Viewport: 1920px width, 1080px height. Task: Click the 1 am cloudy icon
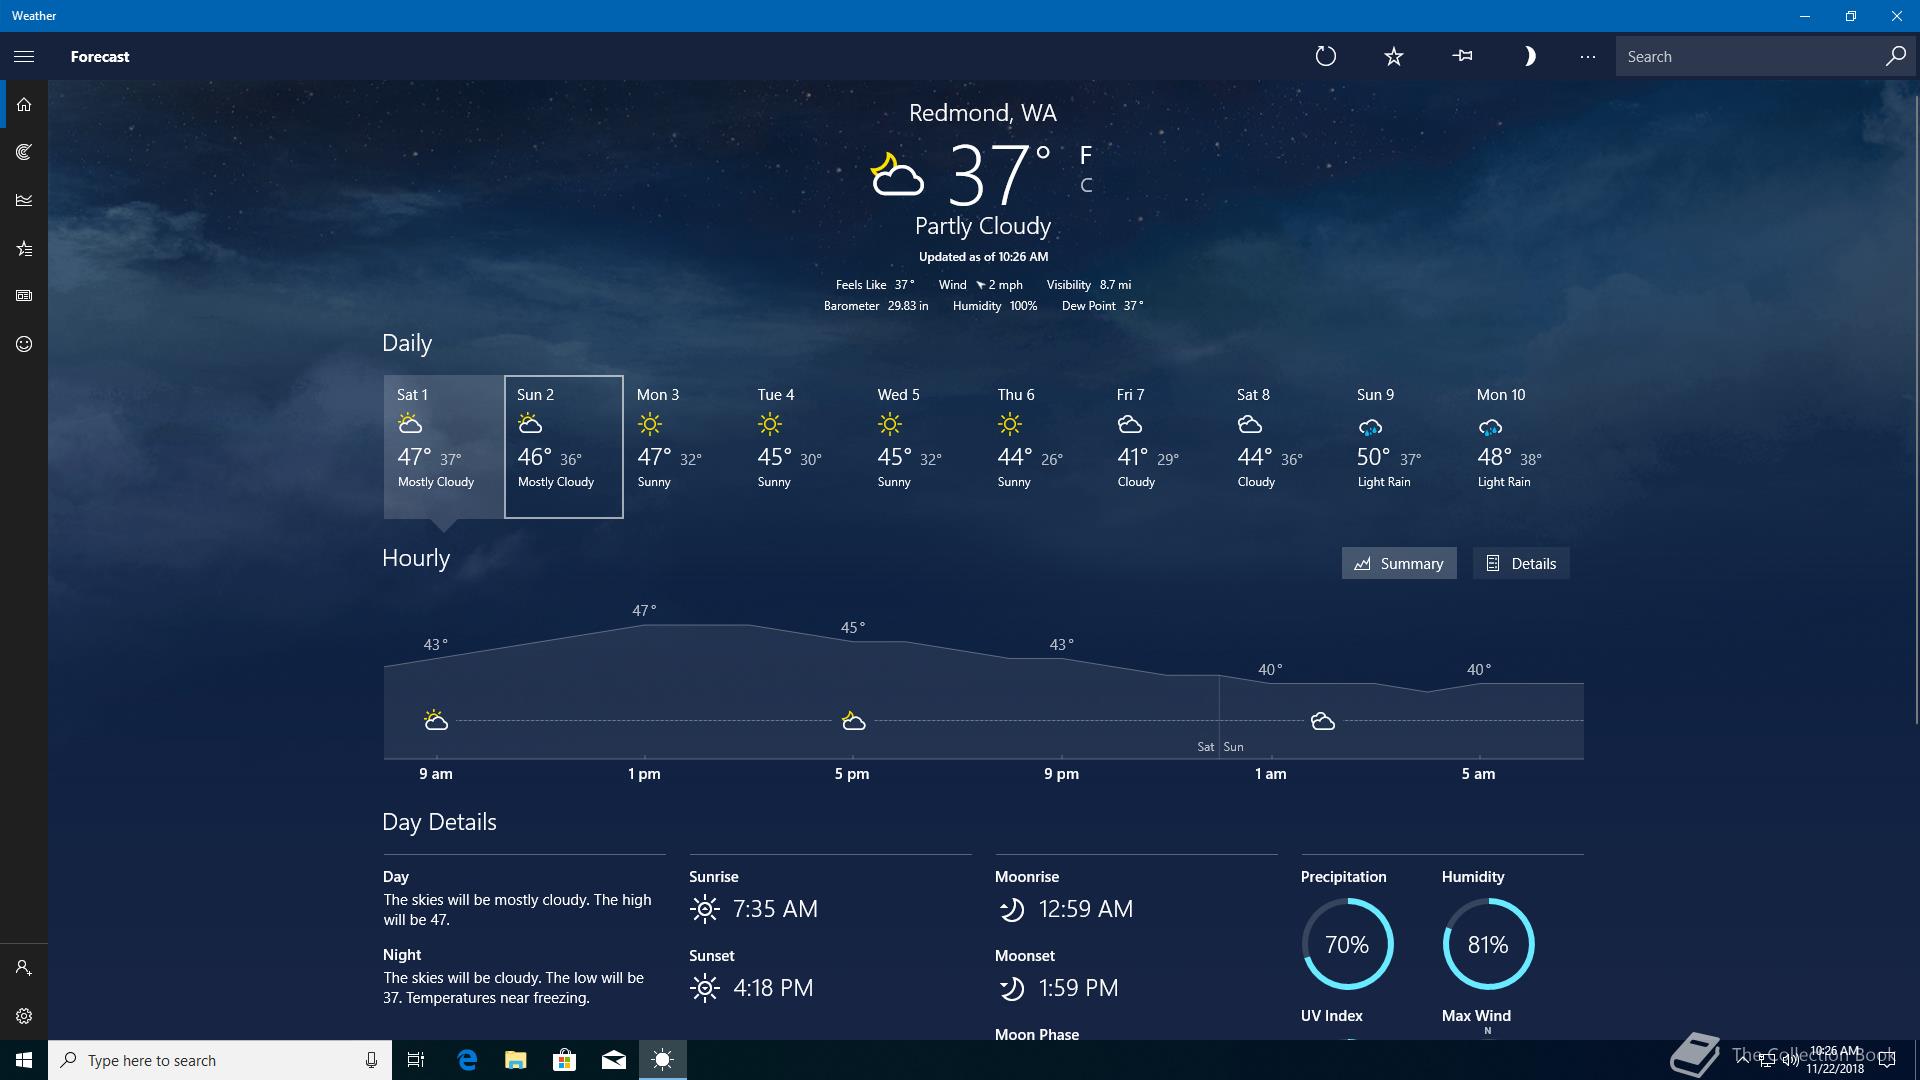point(1322,721)
